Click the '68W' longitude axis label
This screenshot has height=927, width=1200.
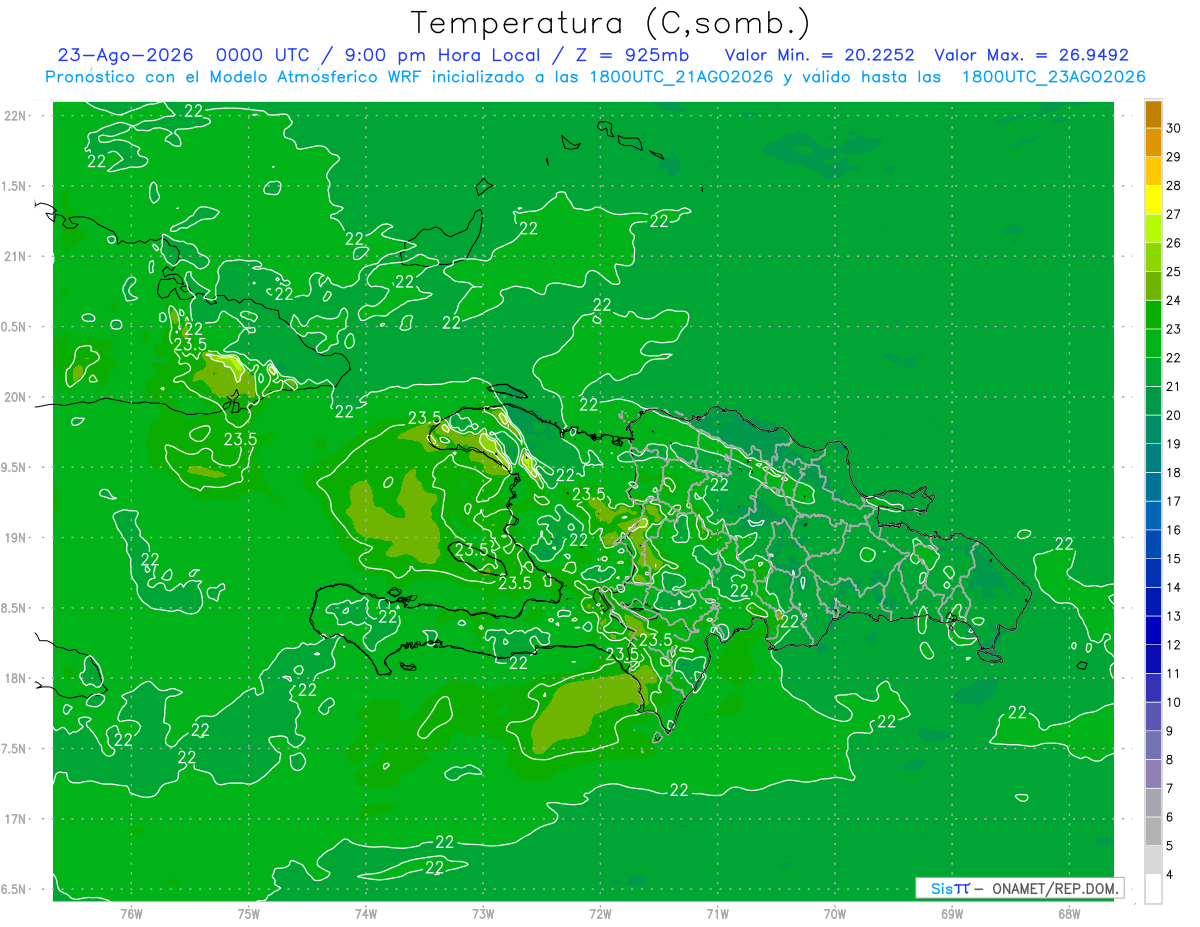pyautogui.click(x=1069, y=913)
